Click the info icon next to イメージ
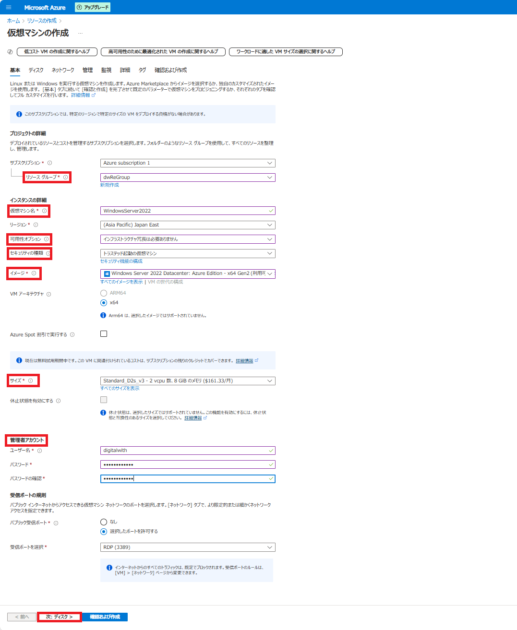The width and height of the screenshot is (517, 630). tap(34, 273)
